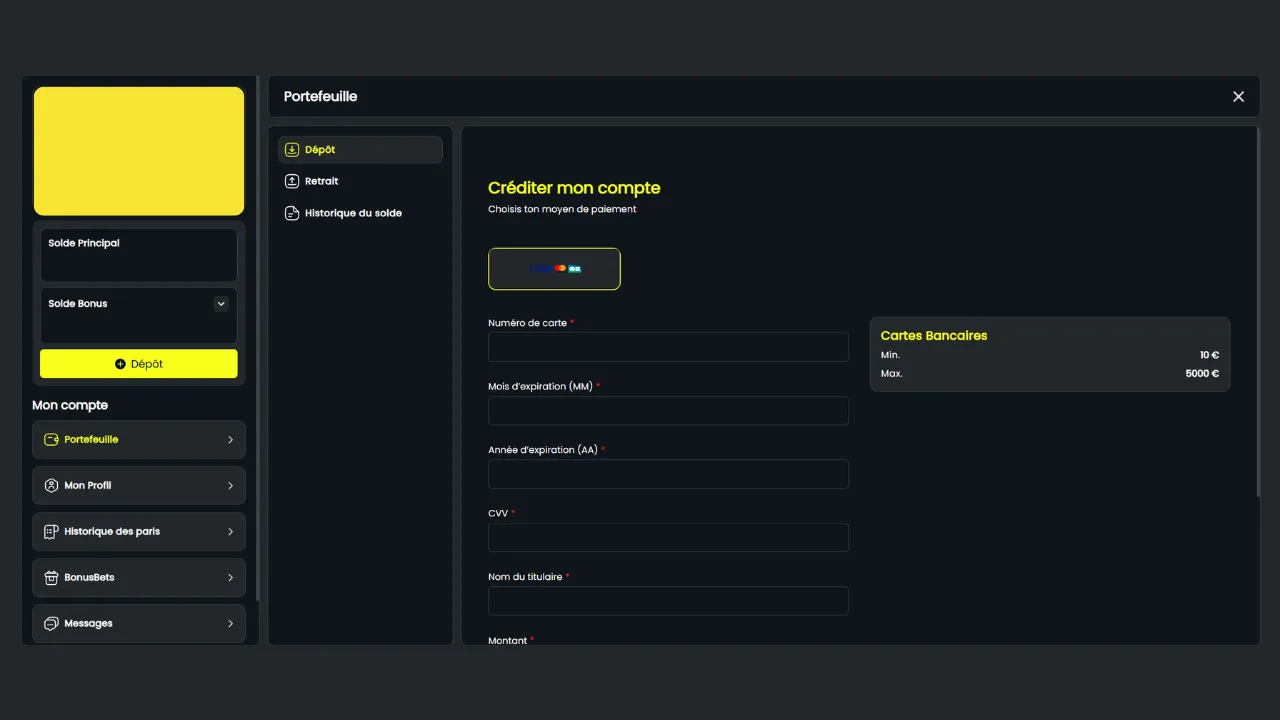Select the Historique des paris menu item
The width and height of the screenshot is (1280, 720).
(139, 532)
